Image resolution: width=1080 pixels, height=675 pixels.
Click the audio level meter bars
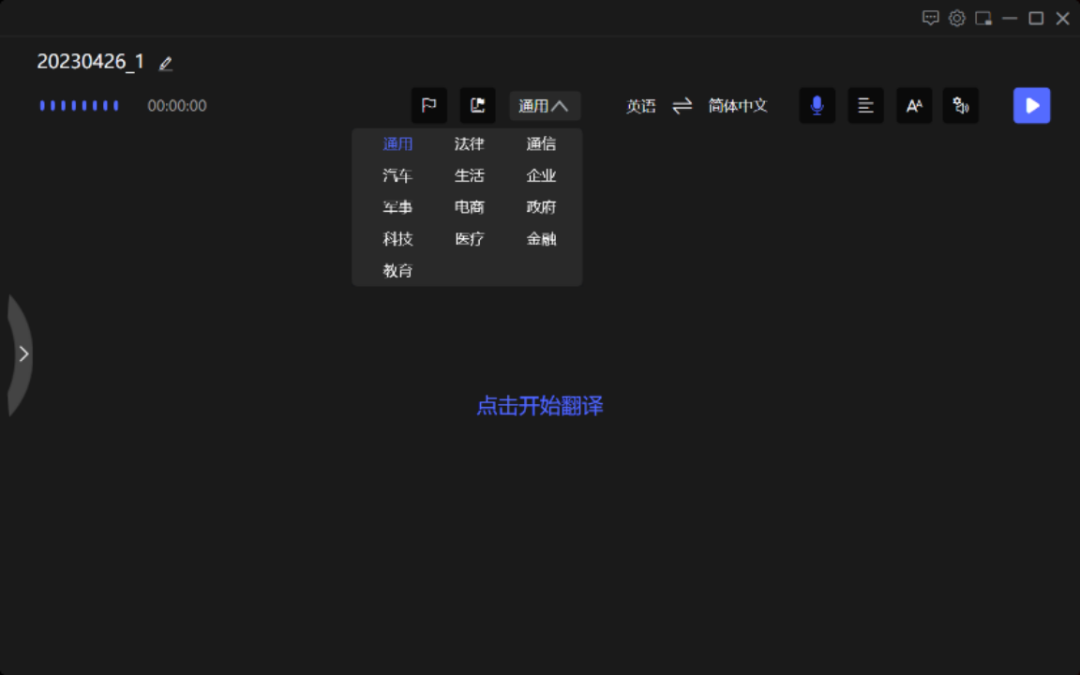[79, 105]
